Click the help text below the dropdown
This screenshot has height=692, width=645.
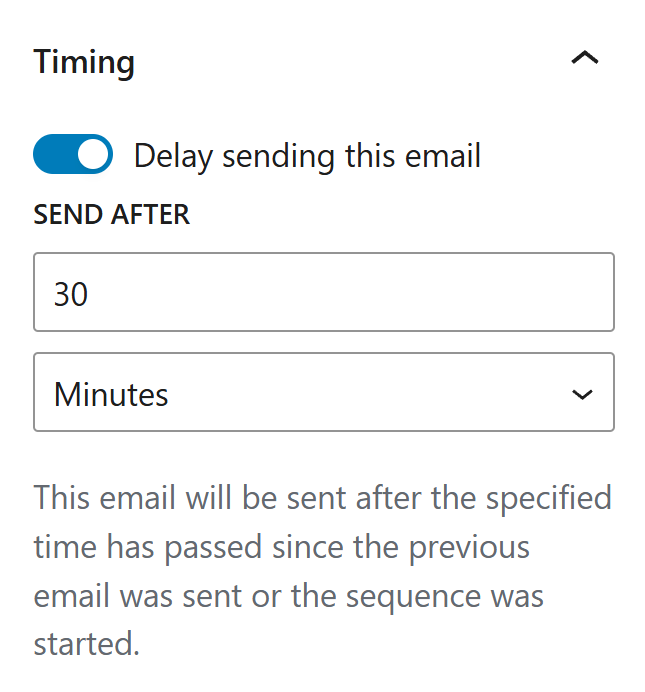click(322, 570)
